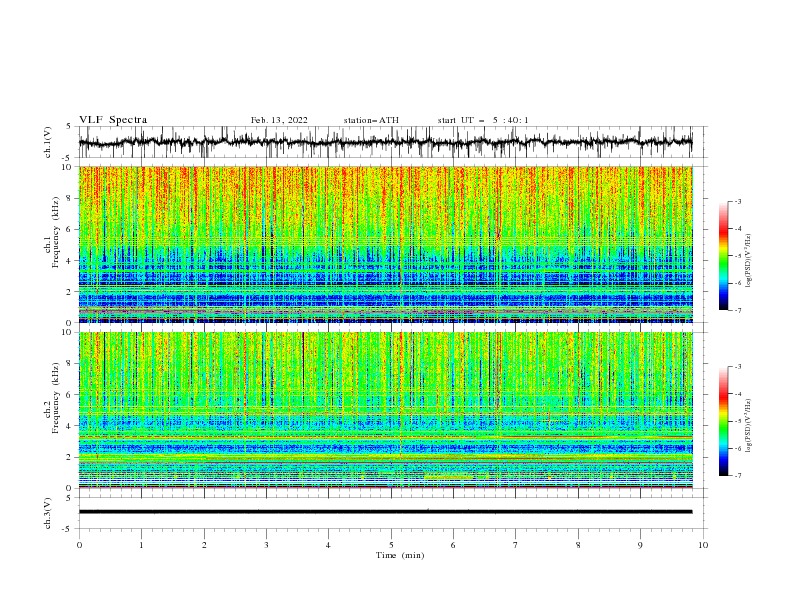
Task: Click the time axis tick label "1"
Action: click(x=141, y=545)
